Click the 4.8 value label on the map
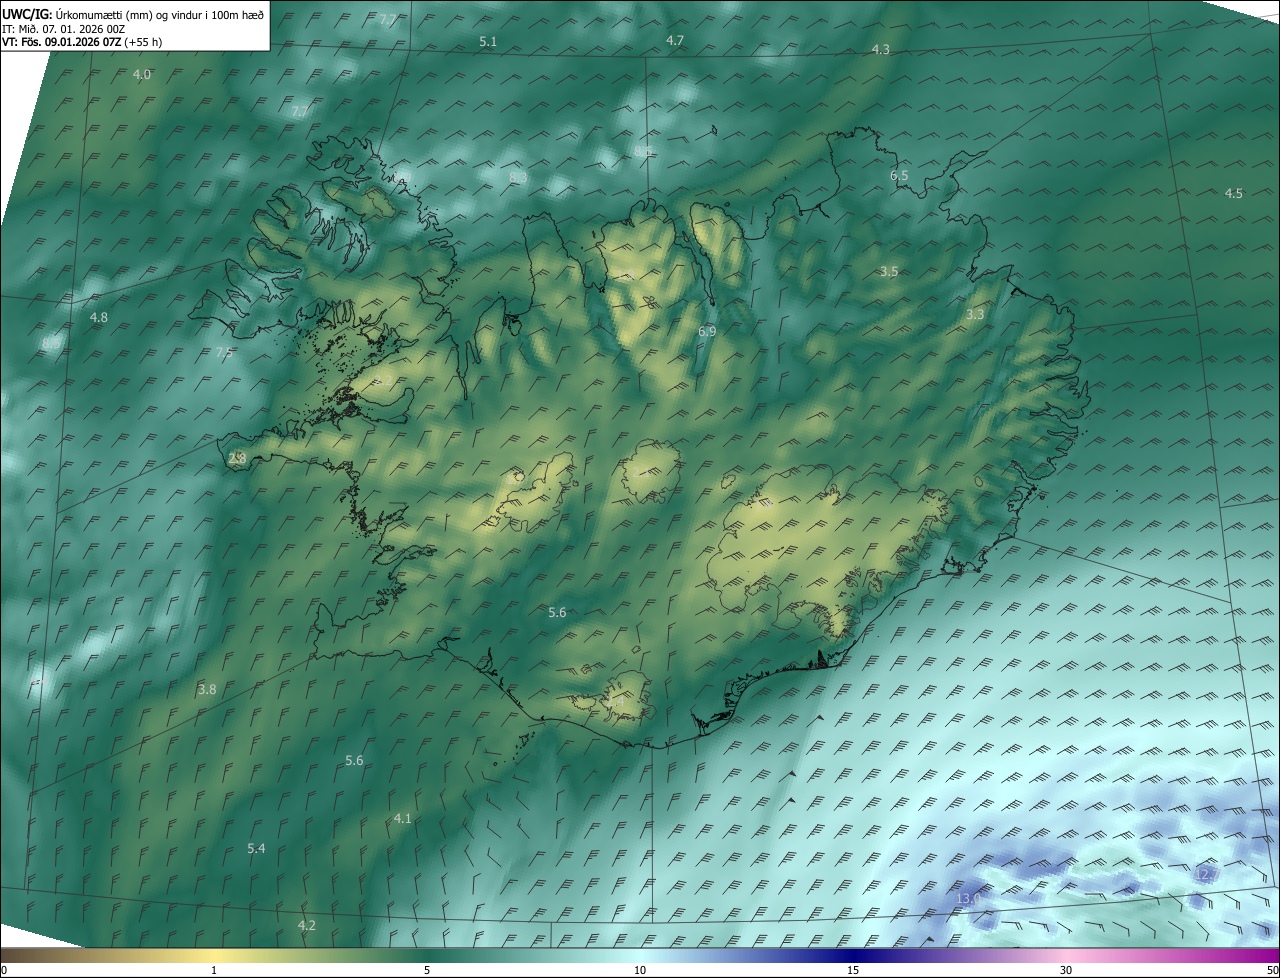The height and width of the screenshot is (978, 1280). coord(99,317)
